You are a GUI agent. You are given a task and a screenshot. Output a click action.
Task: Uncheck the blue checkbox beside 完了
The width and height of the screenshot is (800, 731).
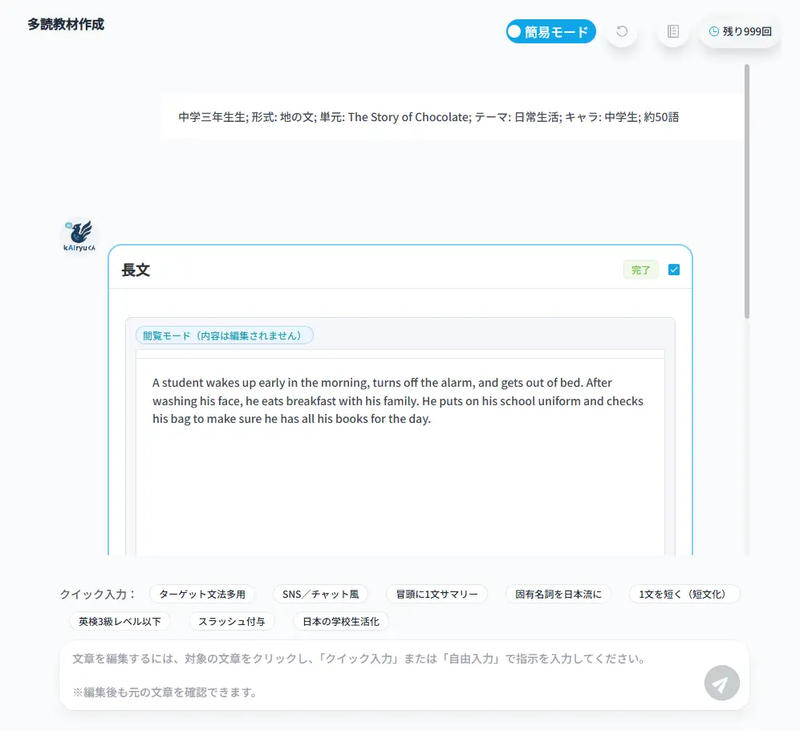click(674, 270)
